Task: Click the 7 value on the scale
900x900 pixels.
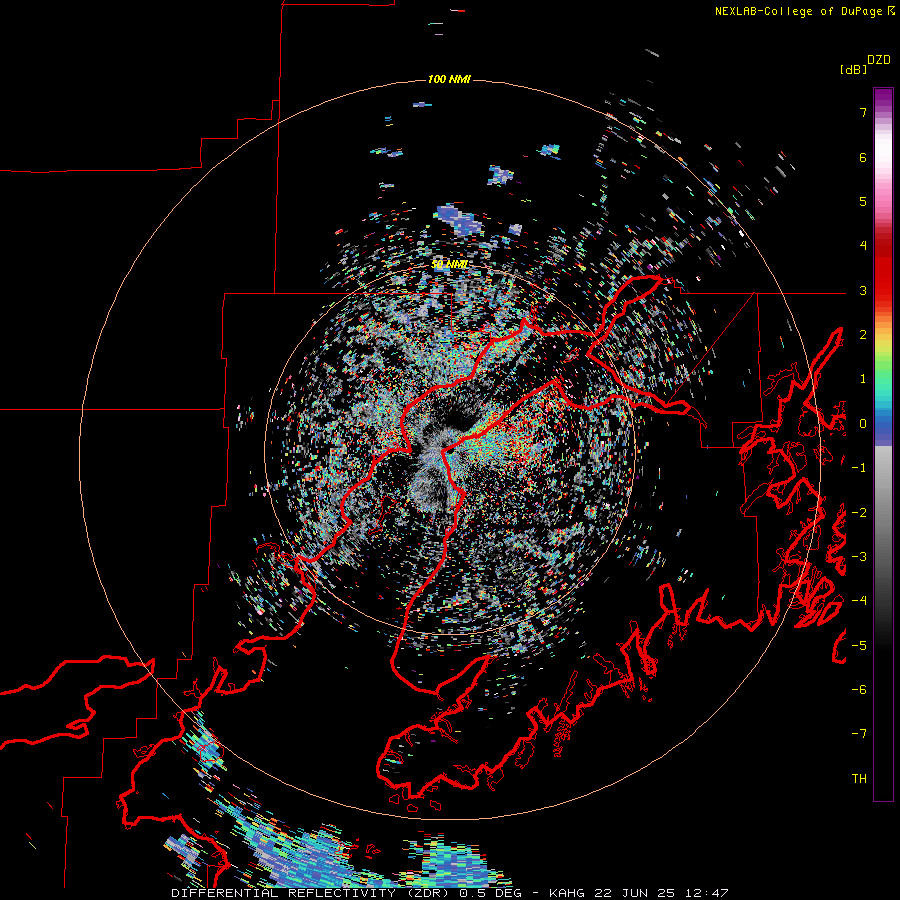Action: click(x=863, y=112)
